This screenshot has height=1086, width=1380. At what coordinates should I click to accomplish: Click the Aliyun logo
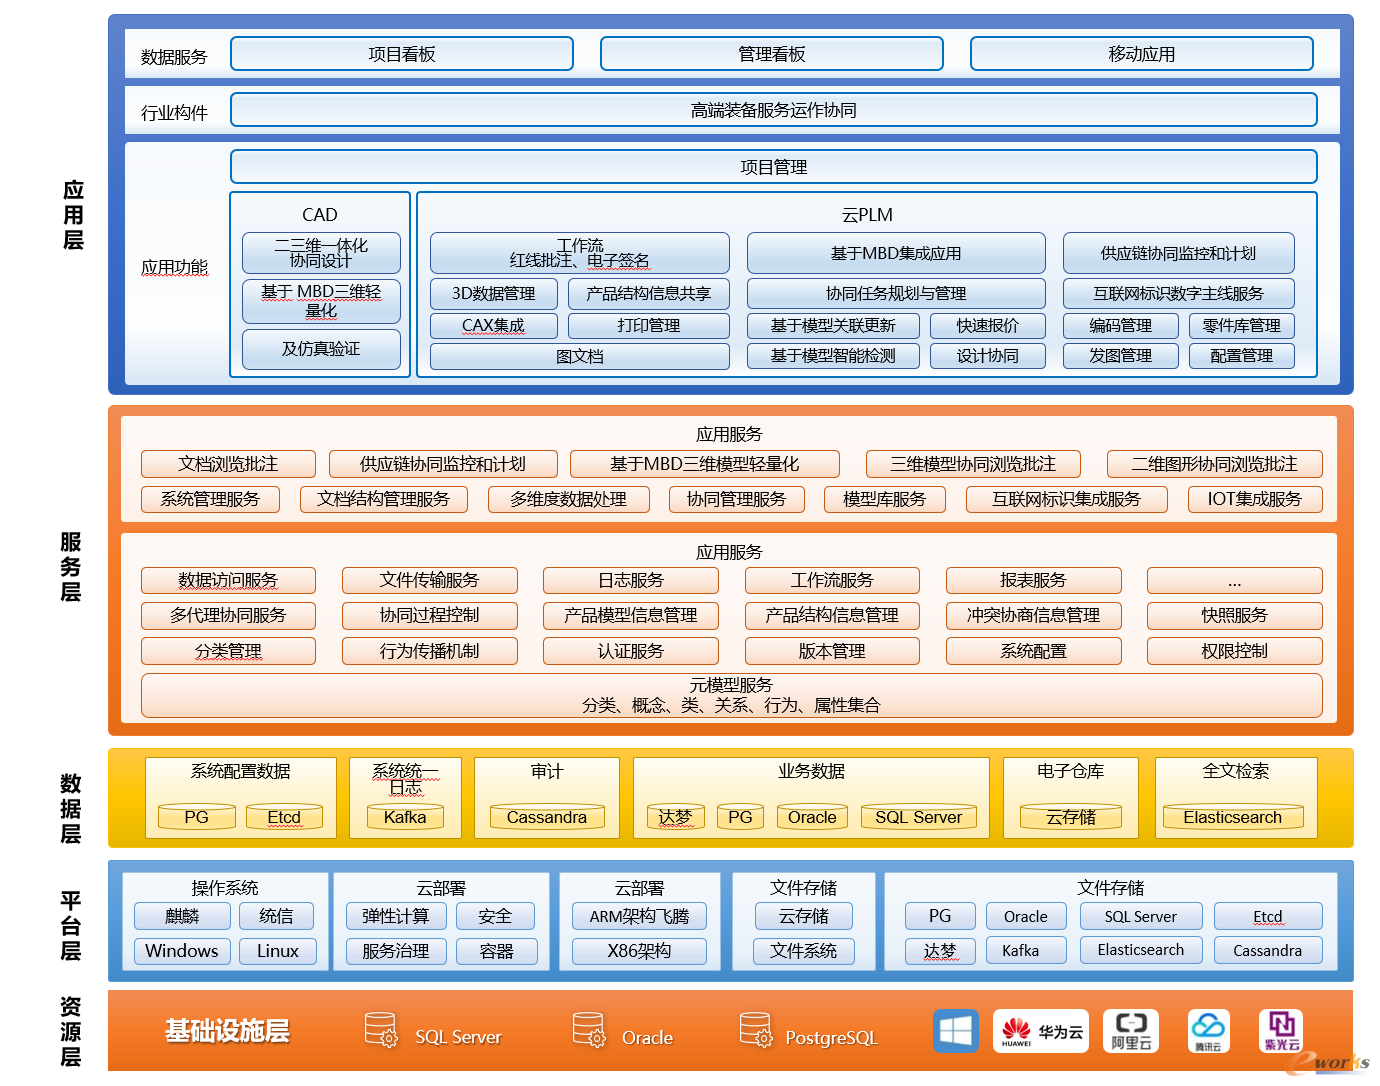1131,1031
